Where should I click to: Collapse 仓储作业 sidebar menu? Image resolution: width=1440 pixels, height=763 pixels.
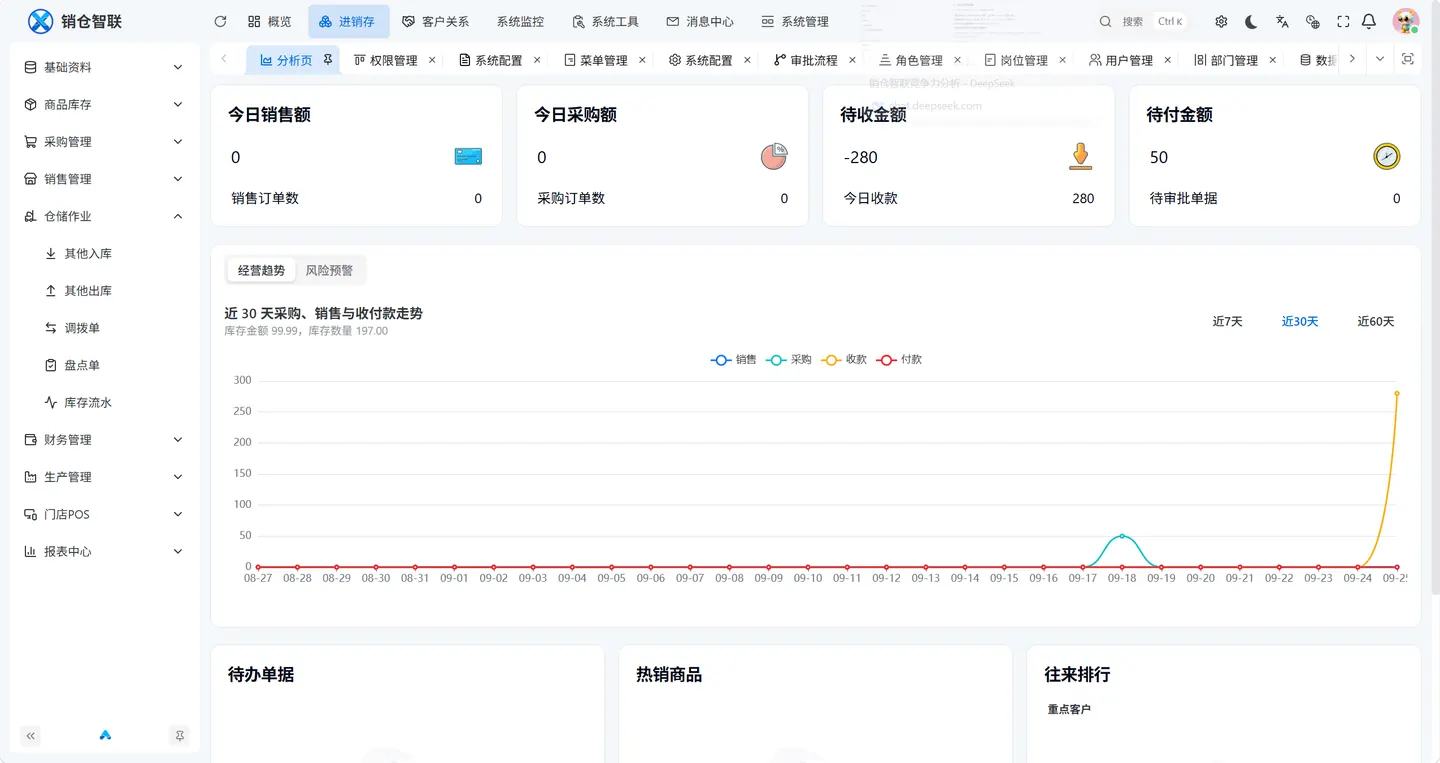(x=104, y=216)
